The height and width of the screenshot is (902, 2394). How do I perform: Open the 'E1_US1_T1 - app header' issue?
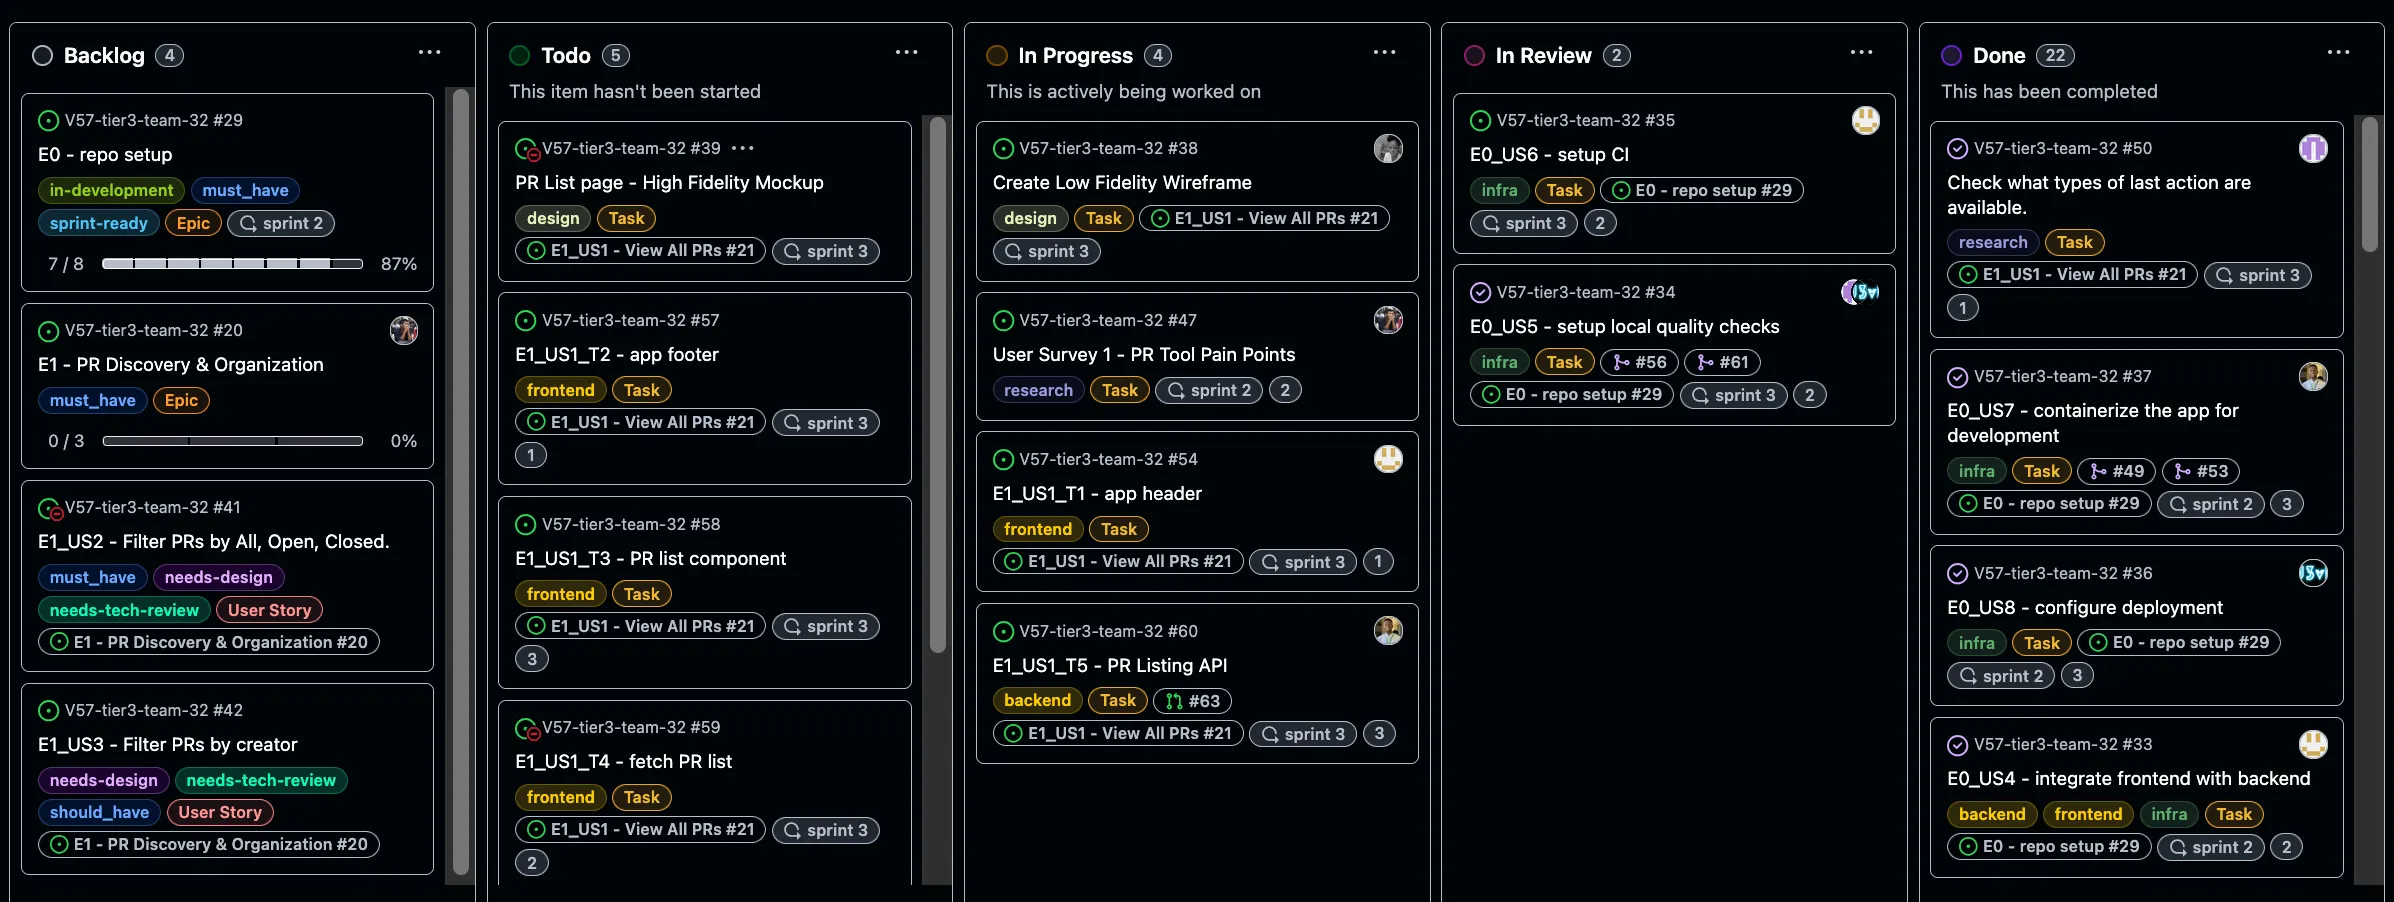tap(1097, 494)
